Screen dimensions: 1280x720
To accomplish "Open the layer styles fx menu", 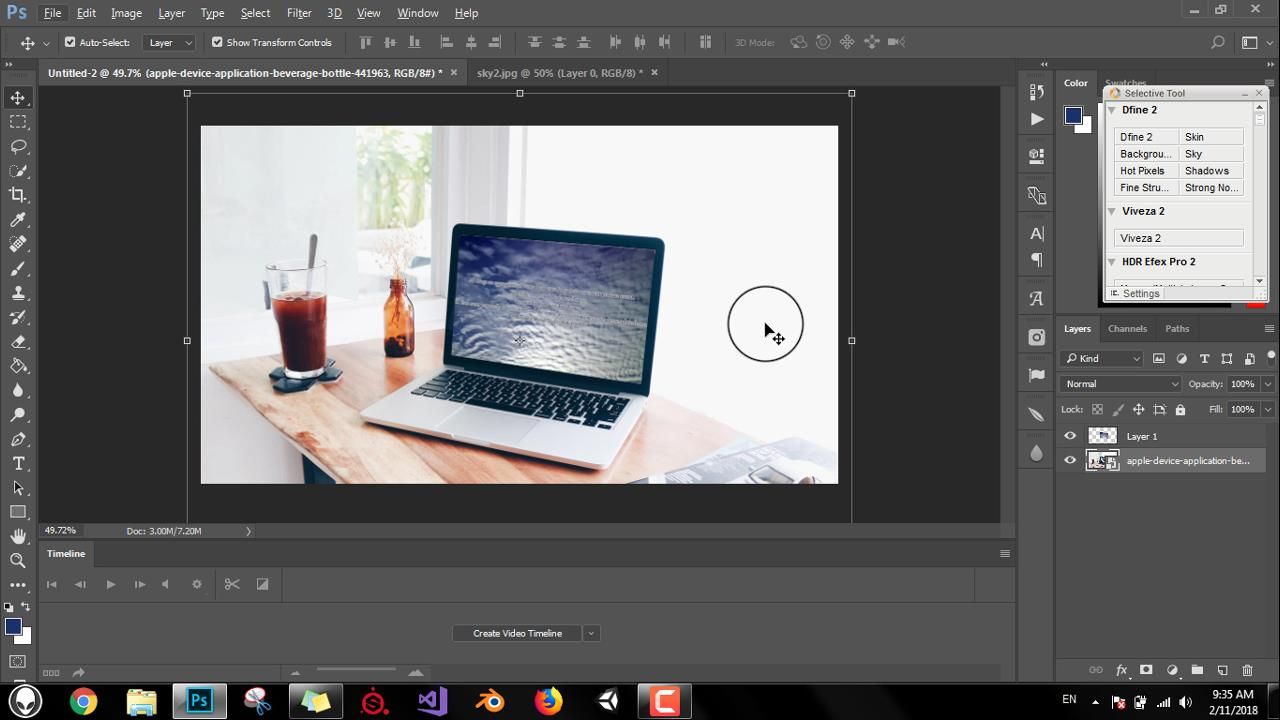I will (x=1121, y=671).
